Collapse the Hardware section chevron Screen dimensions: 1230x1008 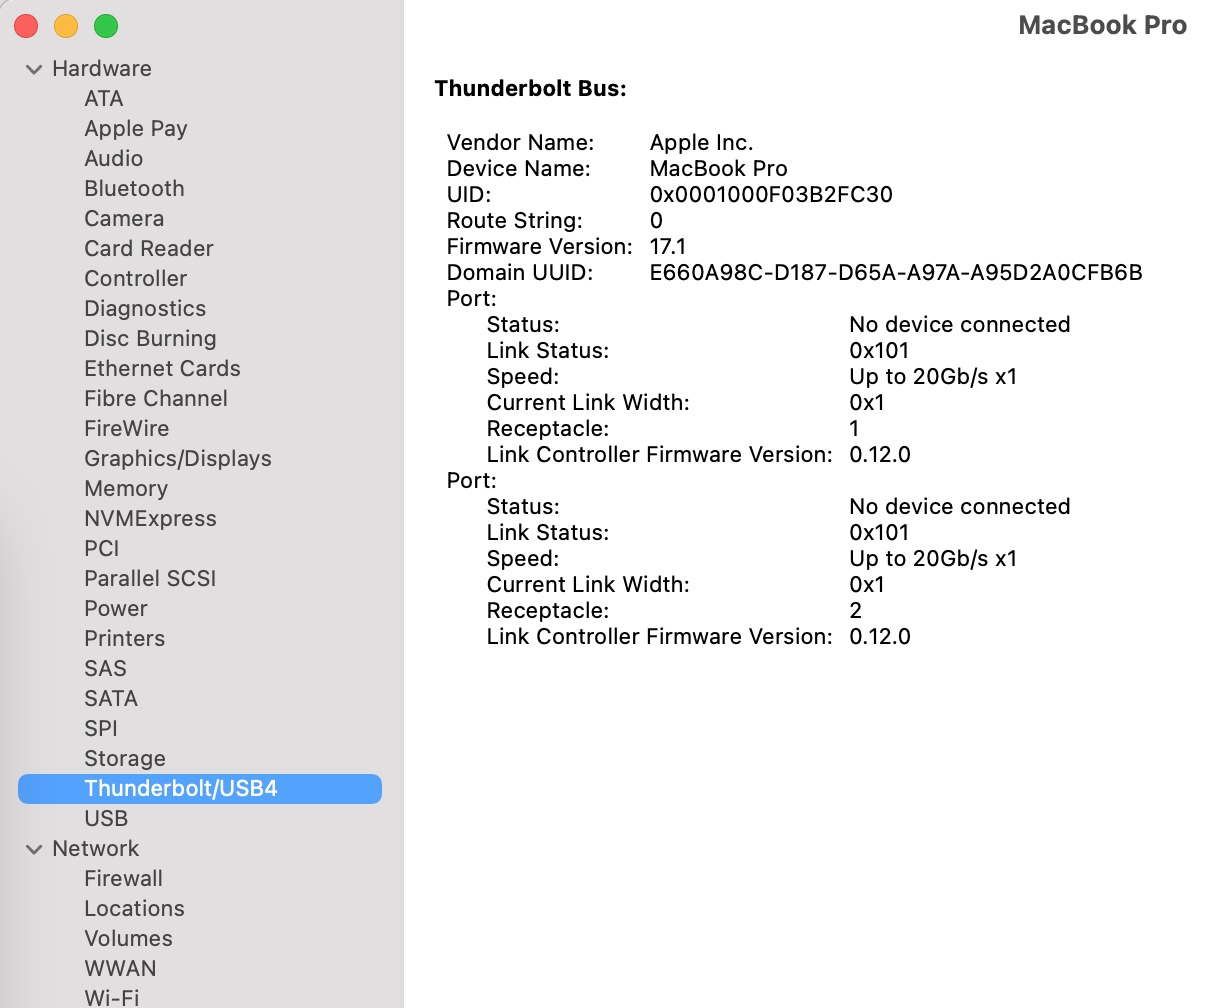(35, 69)
